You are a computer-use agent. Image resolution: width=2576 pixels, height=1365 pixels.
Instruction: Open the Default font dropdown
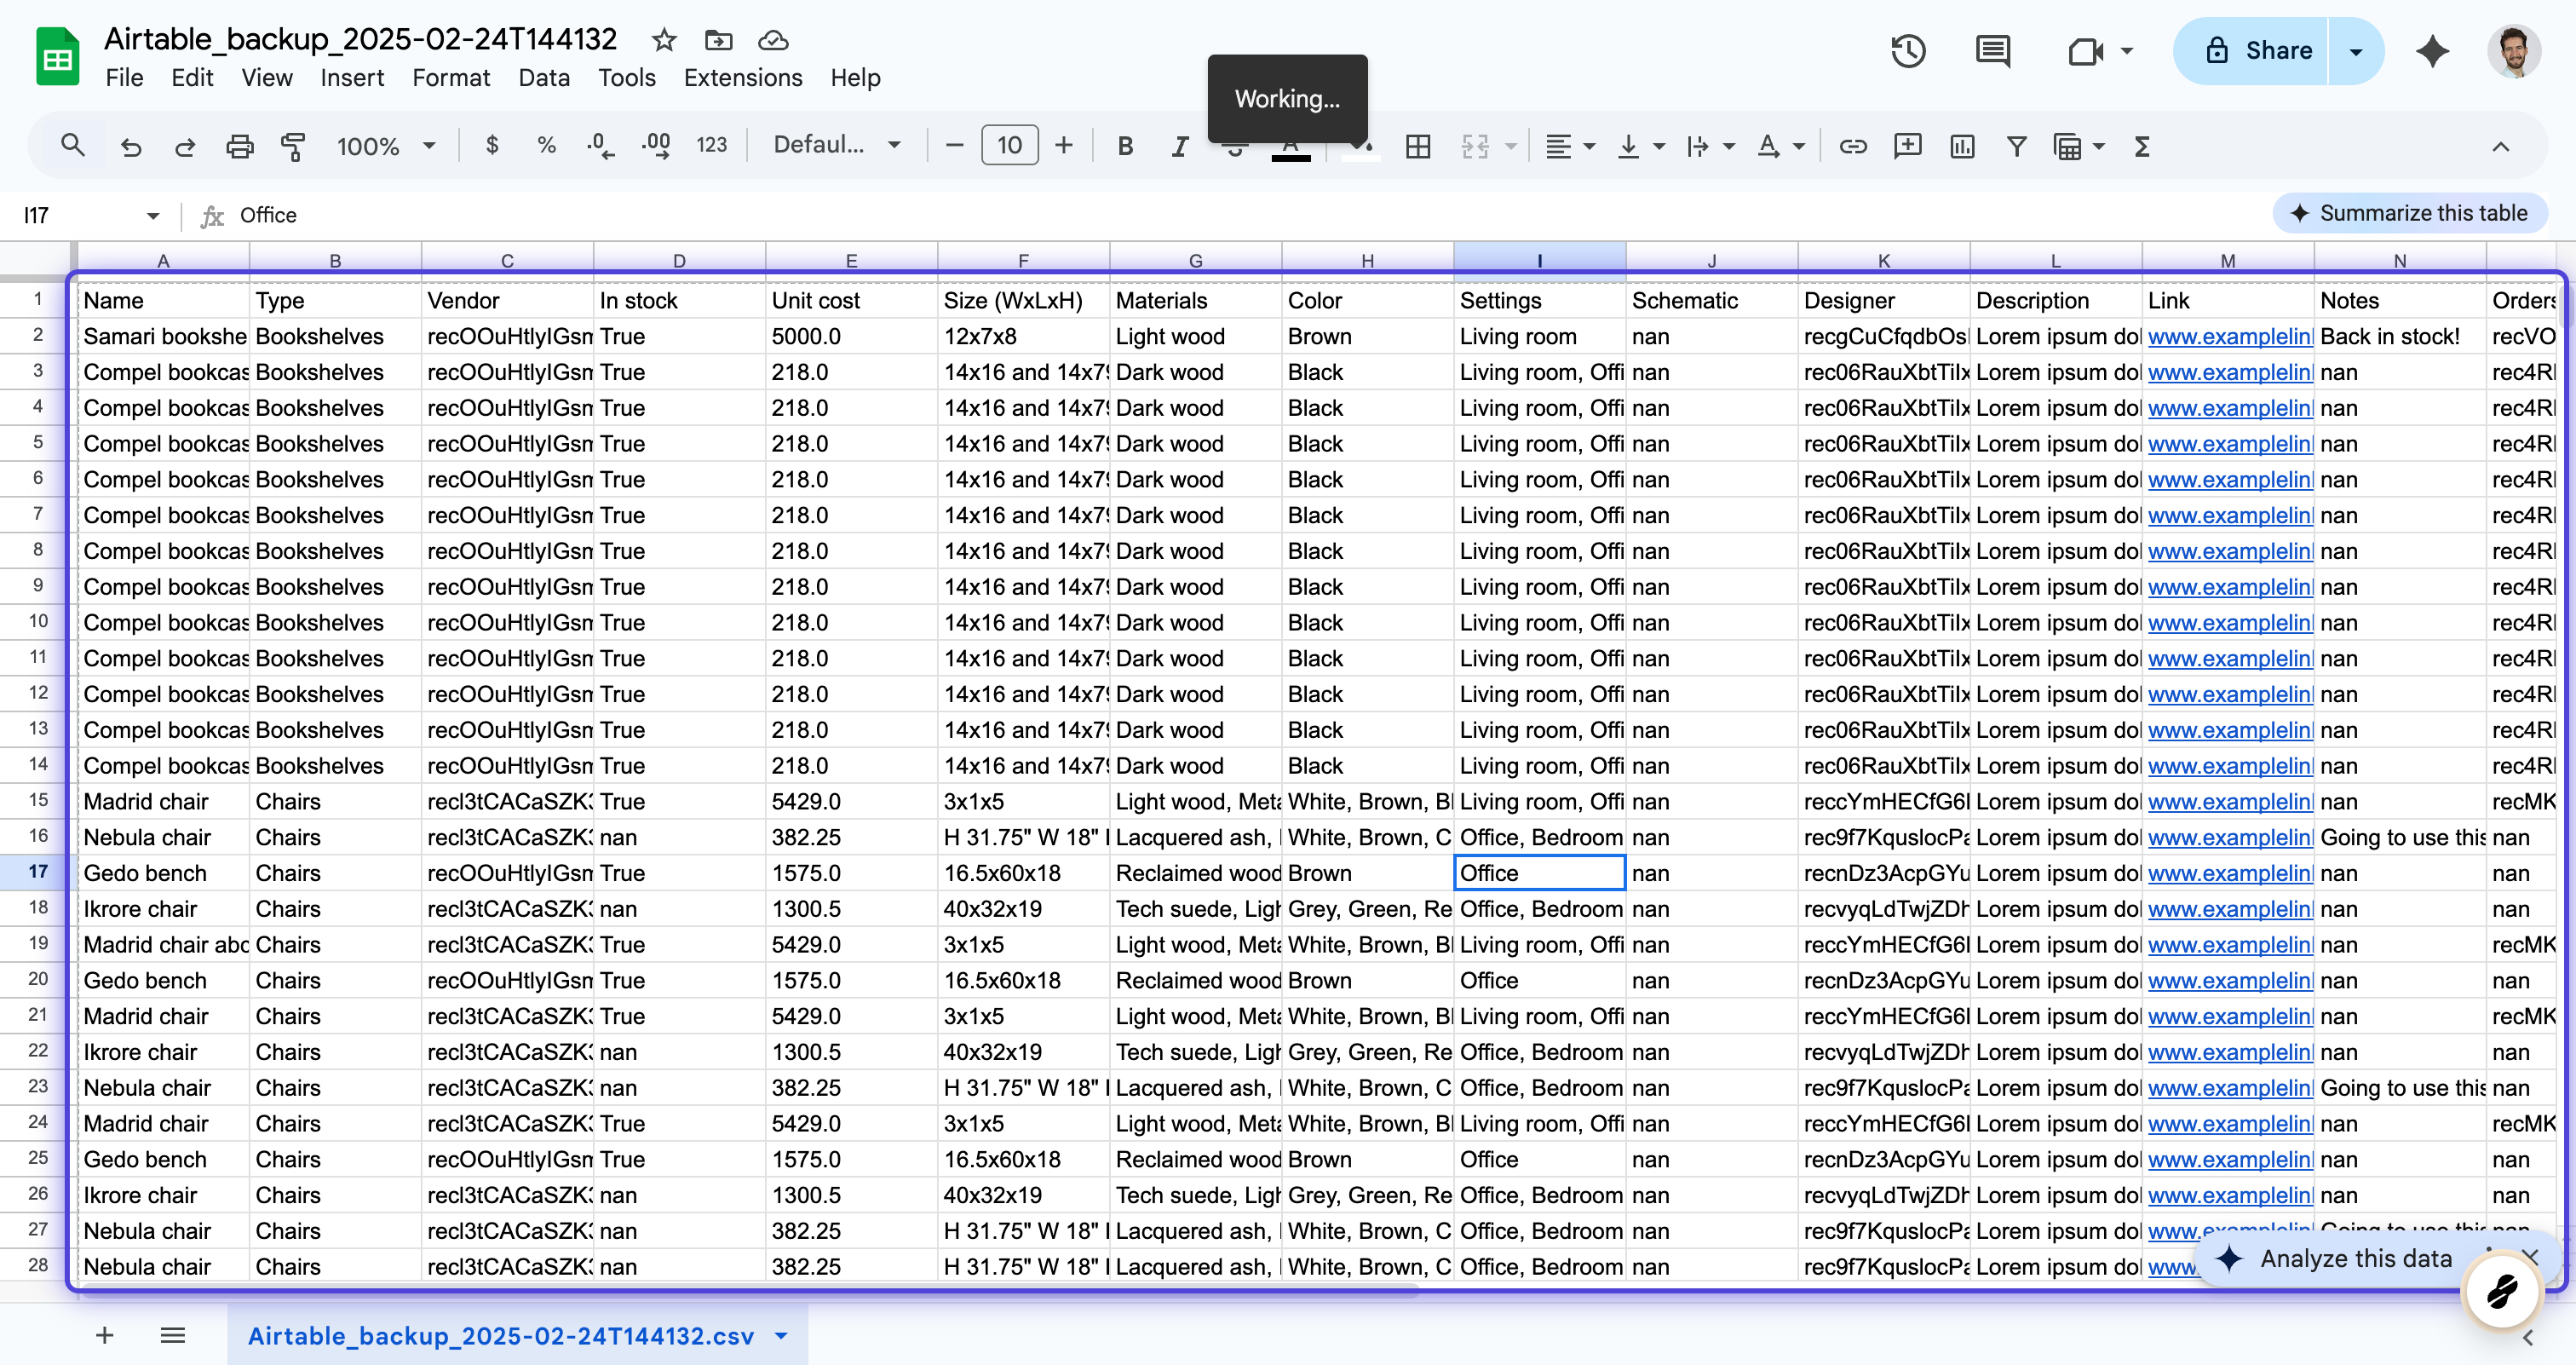(836, 145)
